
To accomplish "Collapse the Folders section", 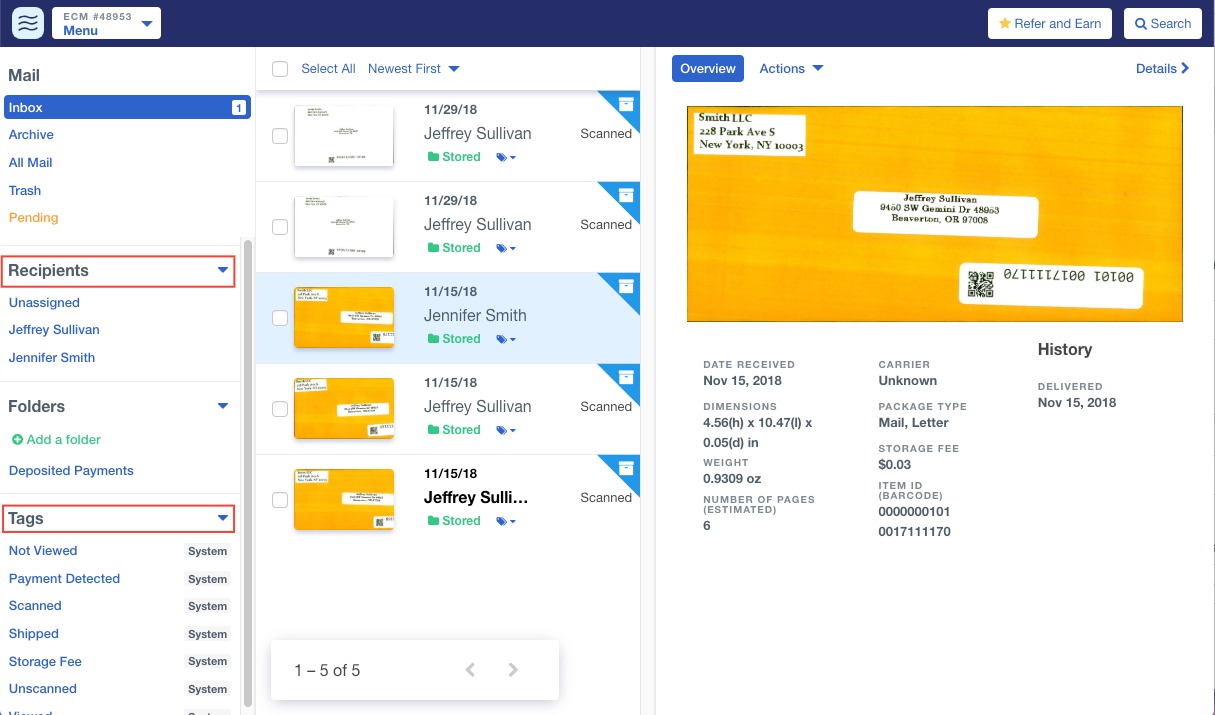I will click(223, 406).
